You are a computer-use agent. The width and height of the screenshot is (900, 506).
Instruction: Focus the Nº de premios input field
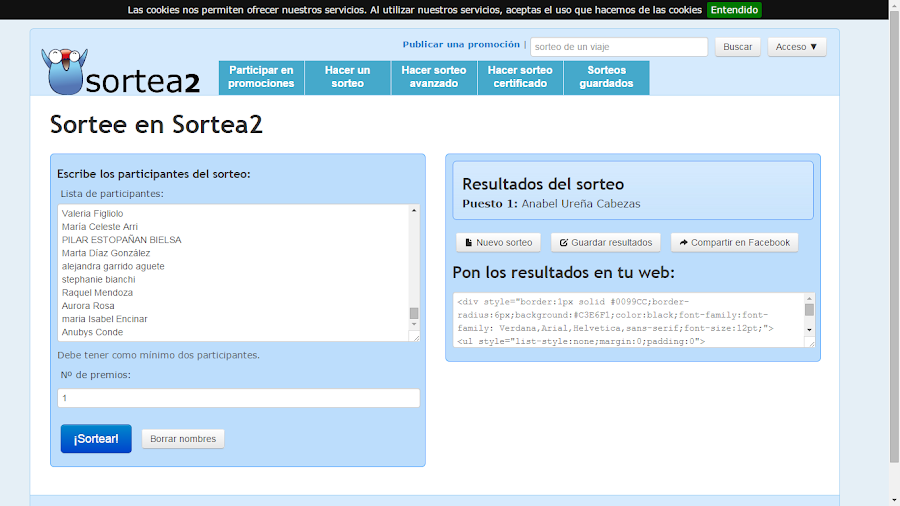239,398
